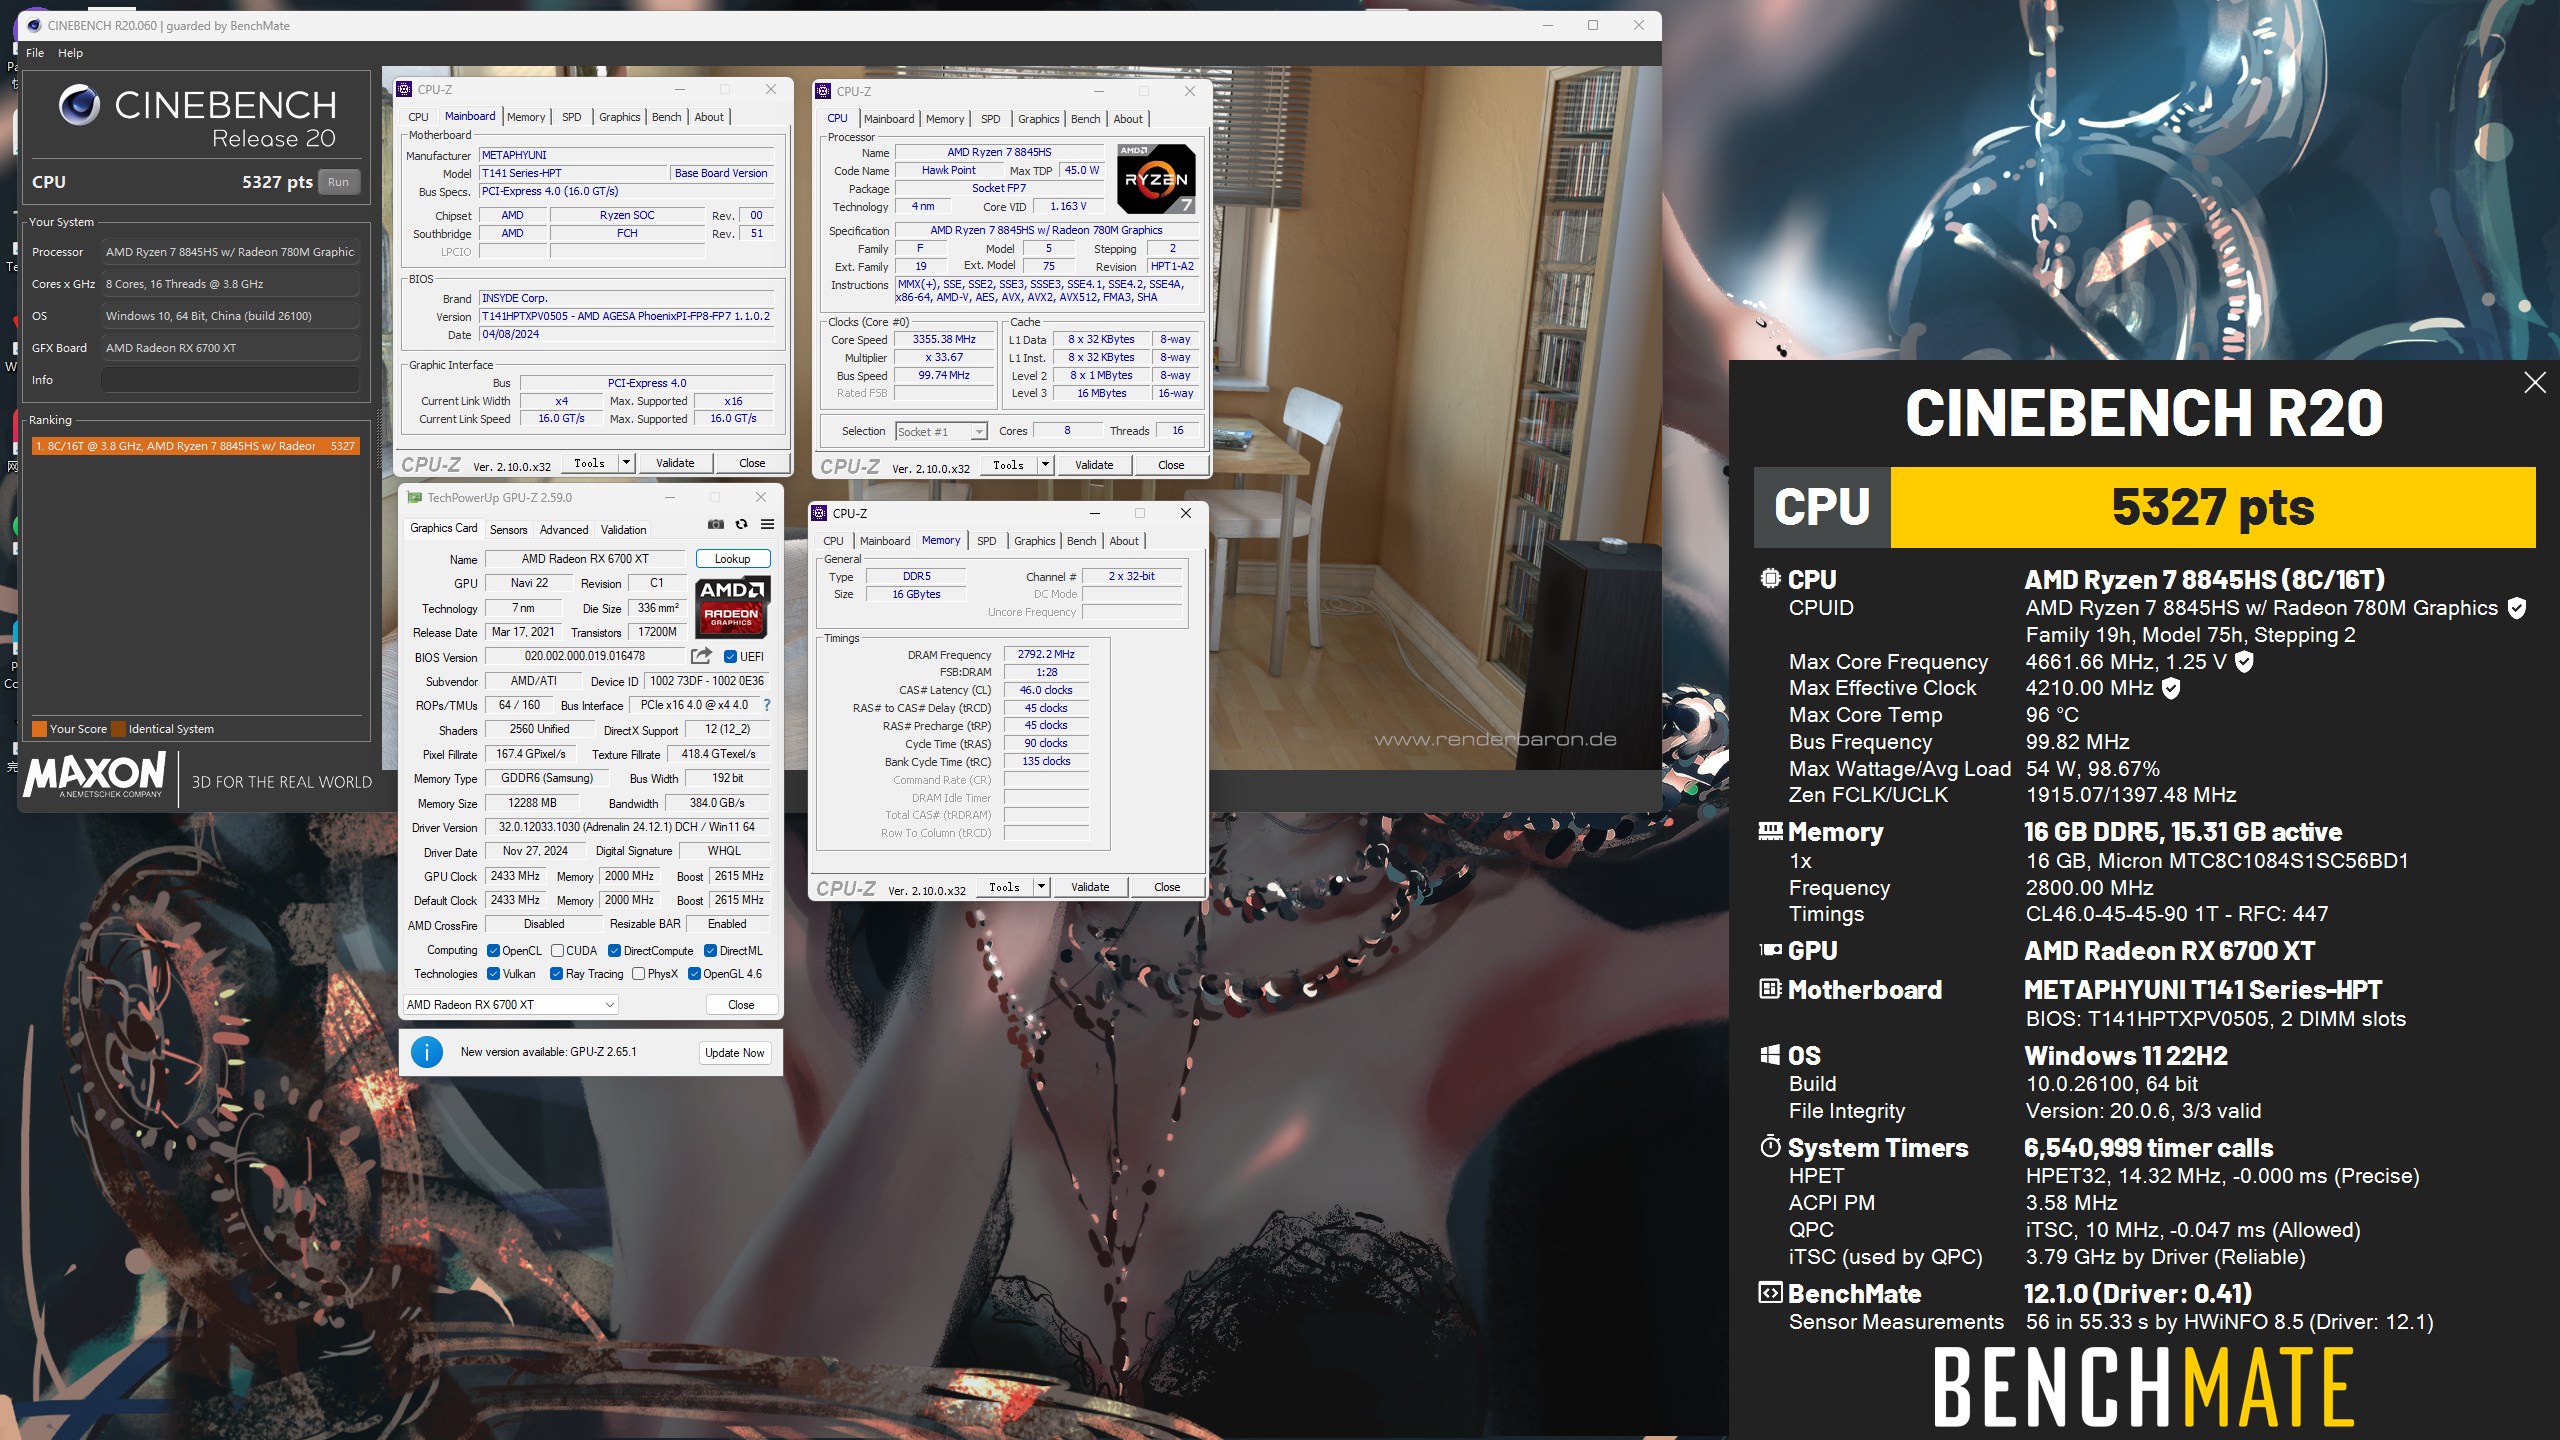Image resolution: width=2560 pixels, height=1440 pixels.
Task: Click the Cinebench app icon in title bar
Action: coord(33,25)
